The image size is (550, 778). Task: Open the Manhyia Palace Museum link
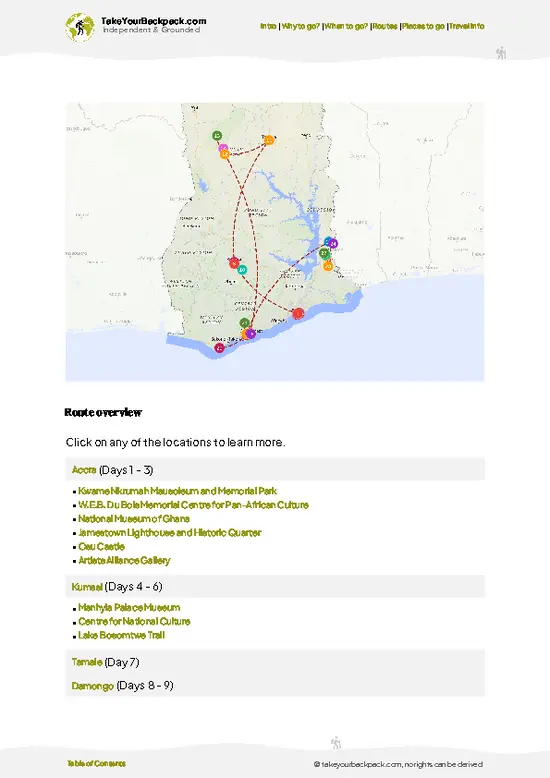point(129,607)
